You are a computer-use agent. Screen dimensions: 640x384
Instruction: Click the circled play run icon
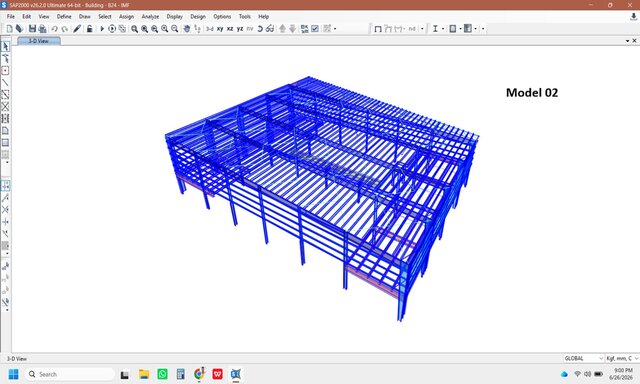[x=112, y=29]
